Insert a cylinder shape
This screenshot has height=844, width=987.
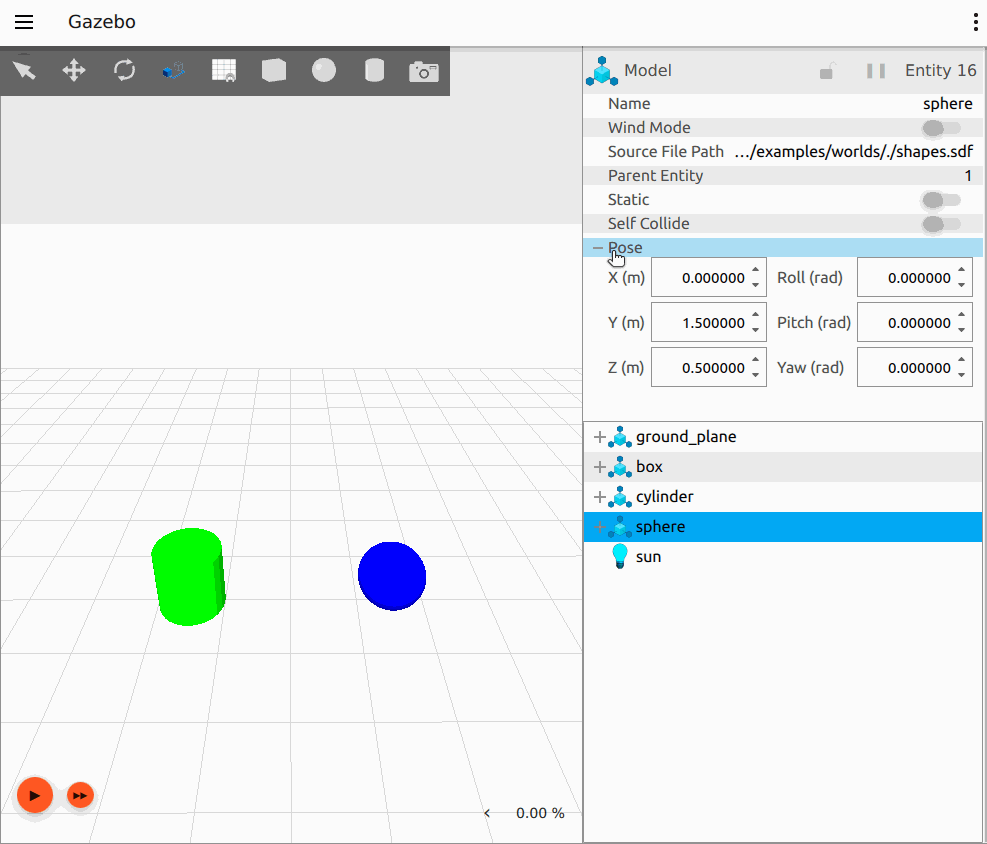pos(375,70)
